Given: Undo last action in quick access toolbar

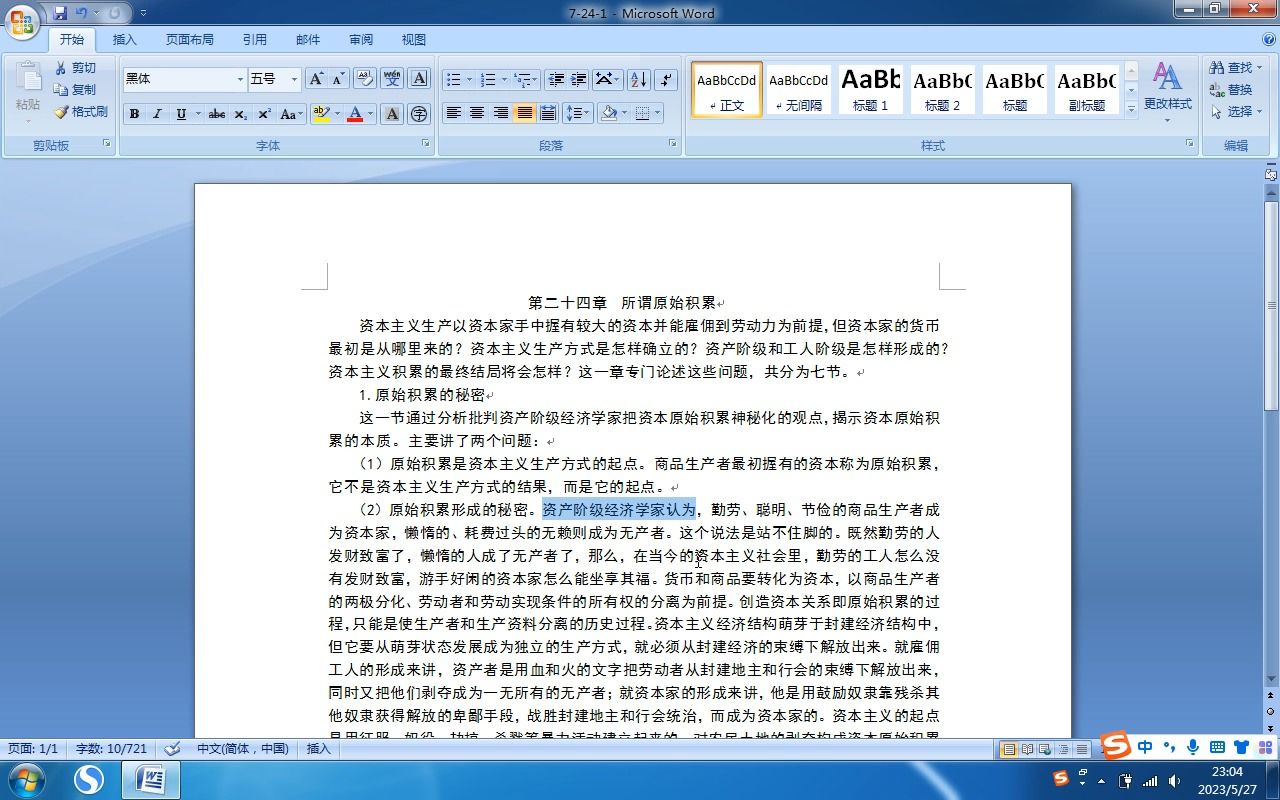Looking at the screenshot, I should [82, 13].
